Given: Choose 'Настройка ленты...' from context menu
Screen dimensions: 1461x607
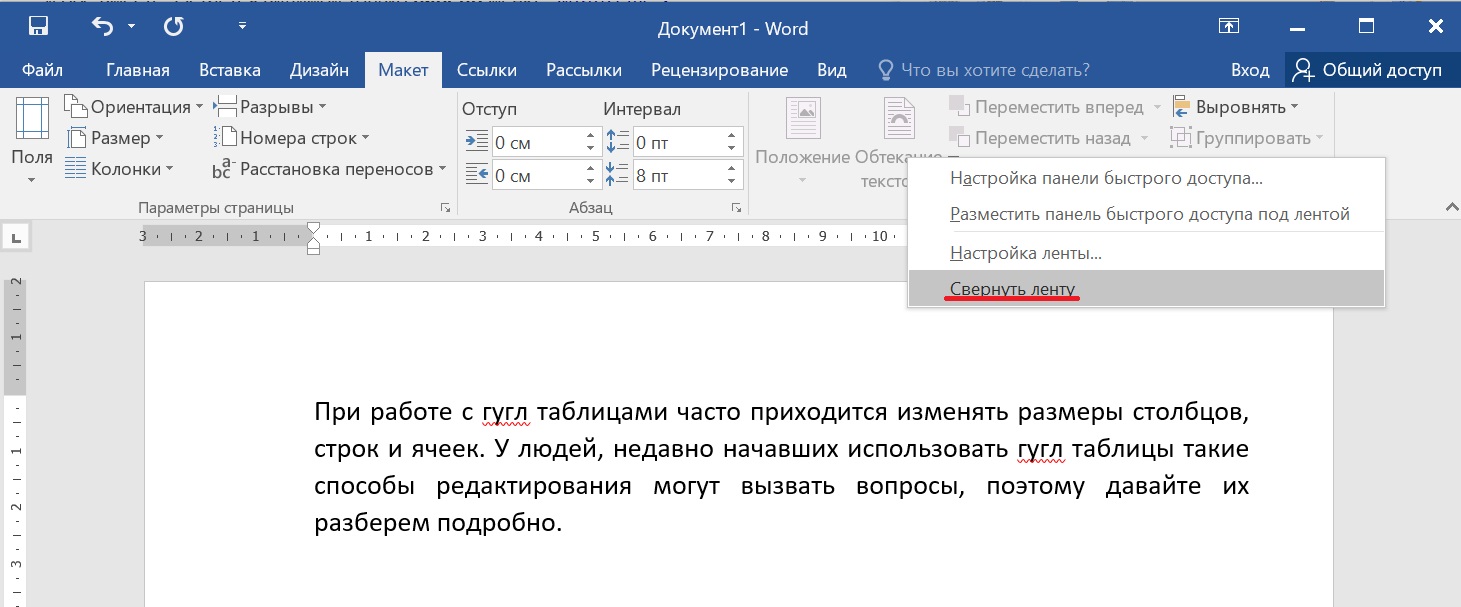Looking at the screenshot, I should [1146, 253].
